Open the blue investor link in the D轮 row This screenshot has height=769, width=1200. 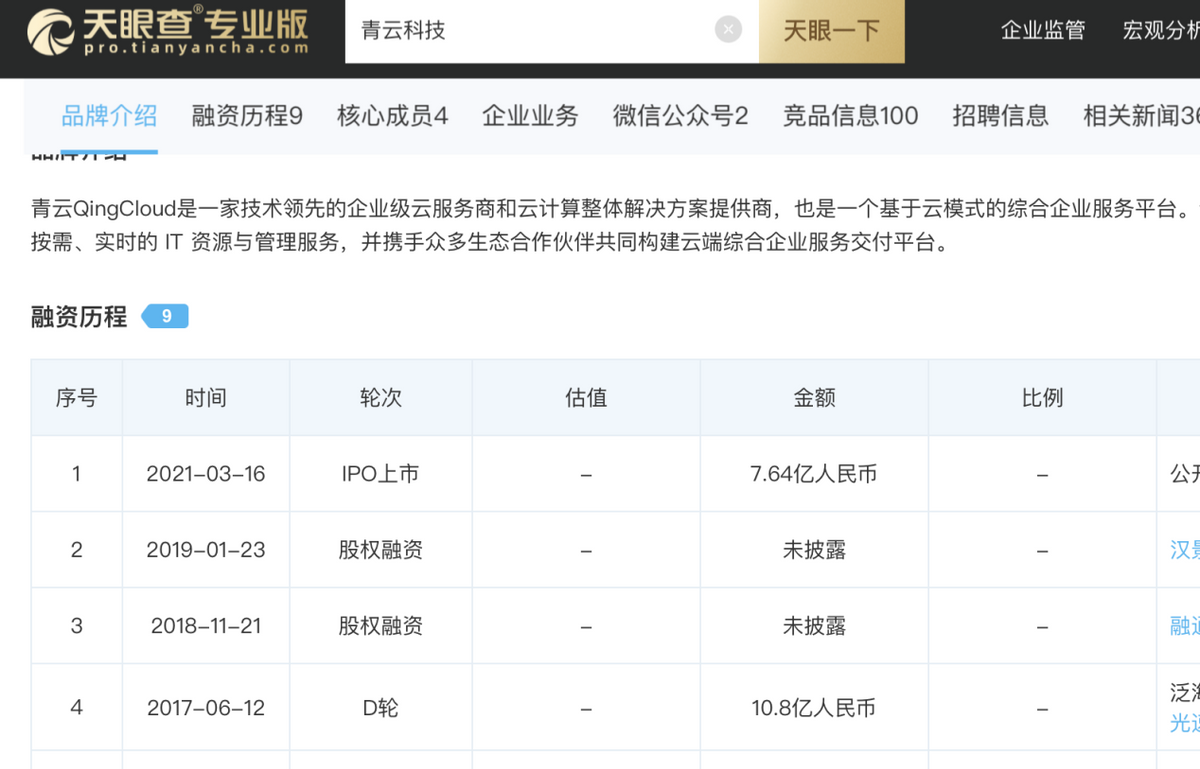click(x=1185, y=723)
